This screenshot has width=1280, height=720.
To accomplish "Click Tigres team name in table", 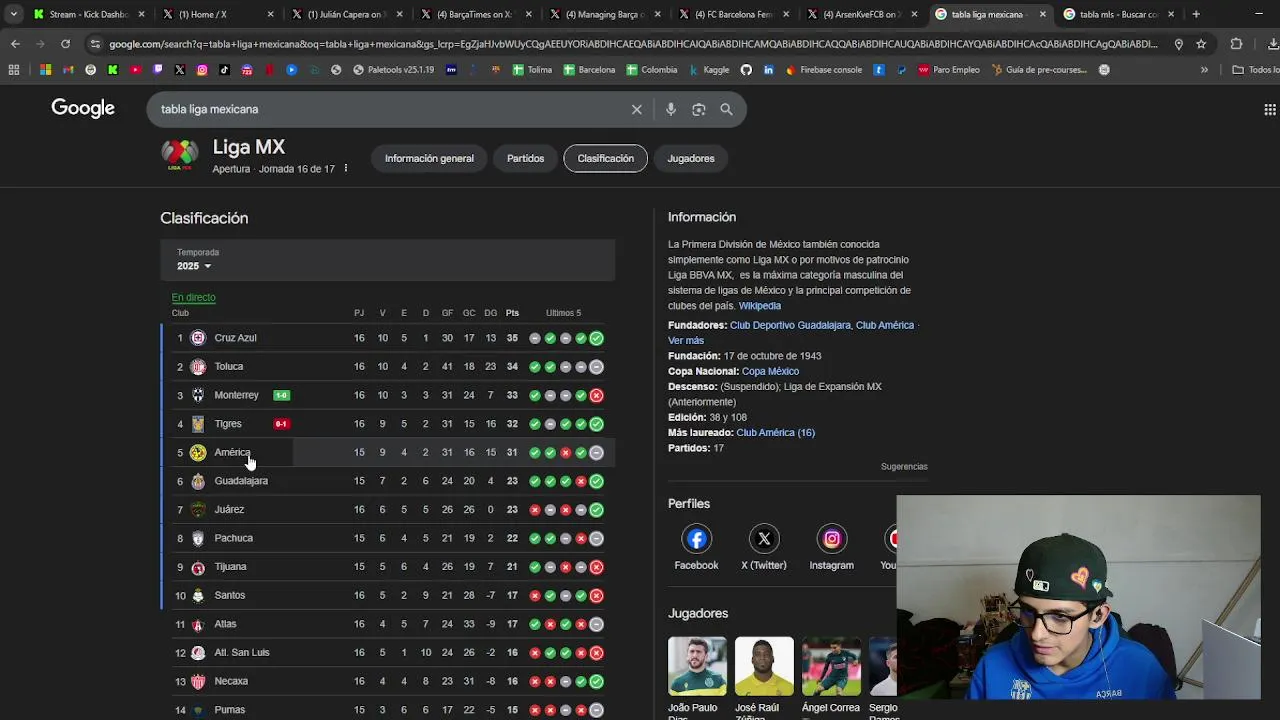I will [228, 424].
